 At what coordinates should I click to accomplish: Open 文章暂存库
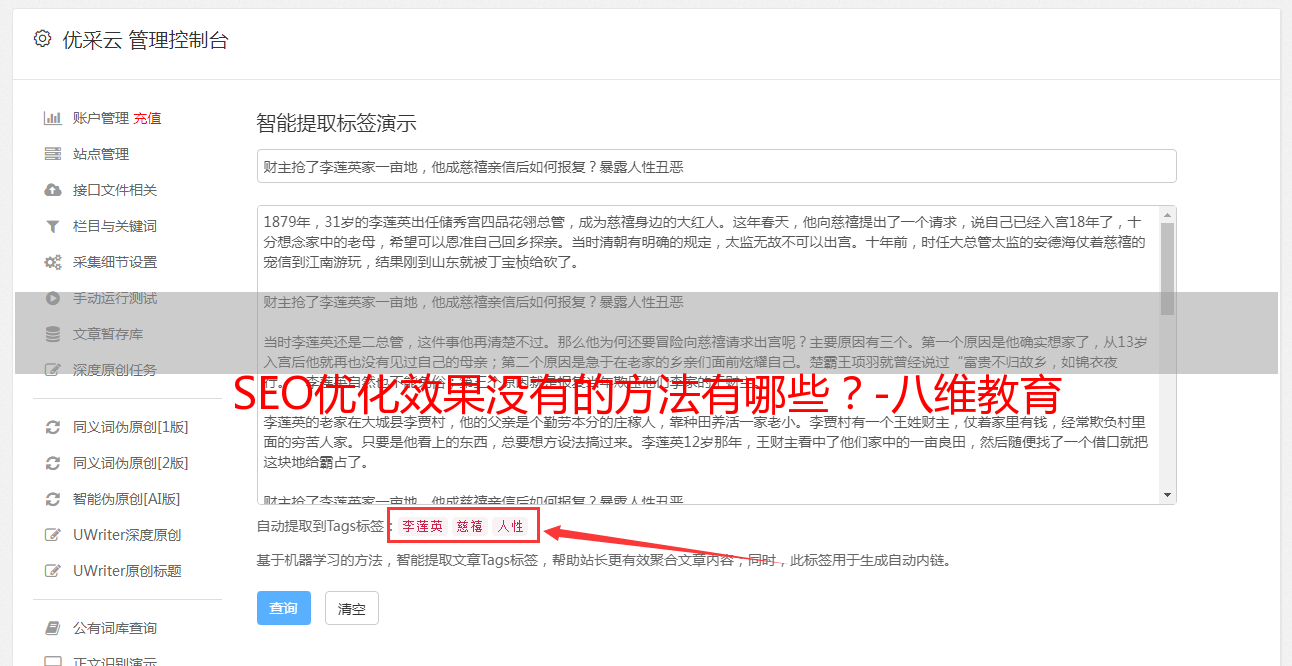coord(108,334)
